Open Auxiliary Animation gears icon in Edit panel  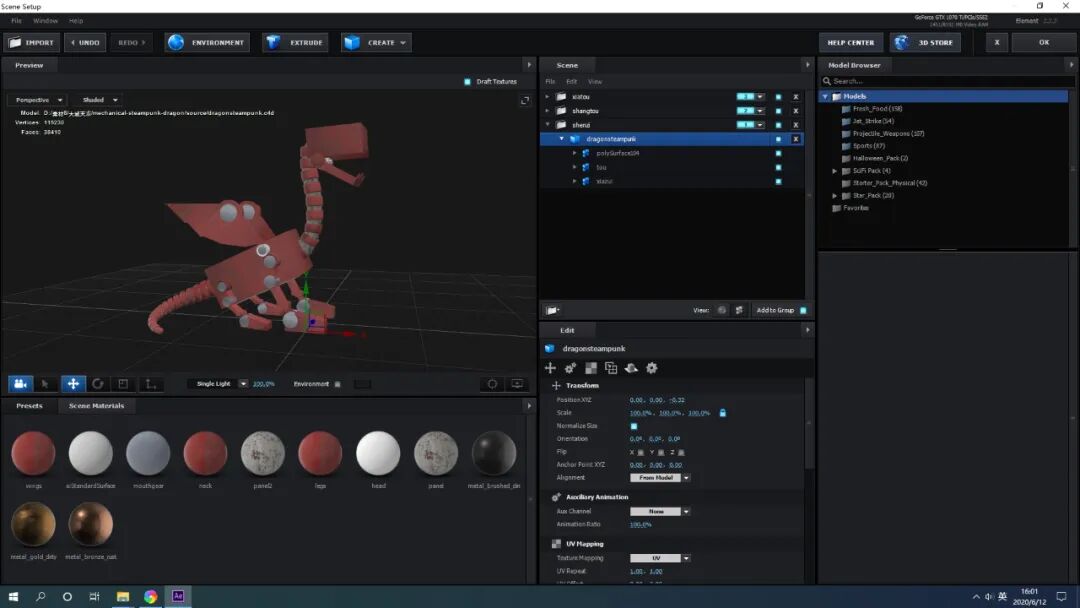coord(570,368)
